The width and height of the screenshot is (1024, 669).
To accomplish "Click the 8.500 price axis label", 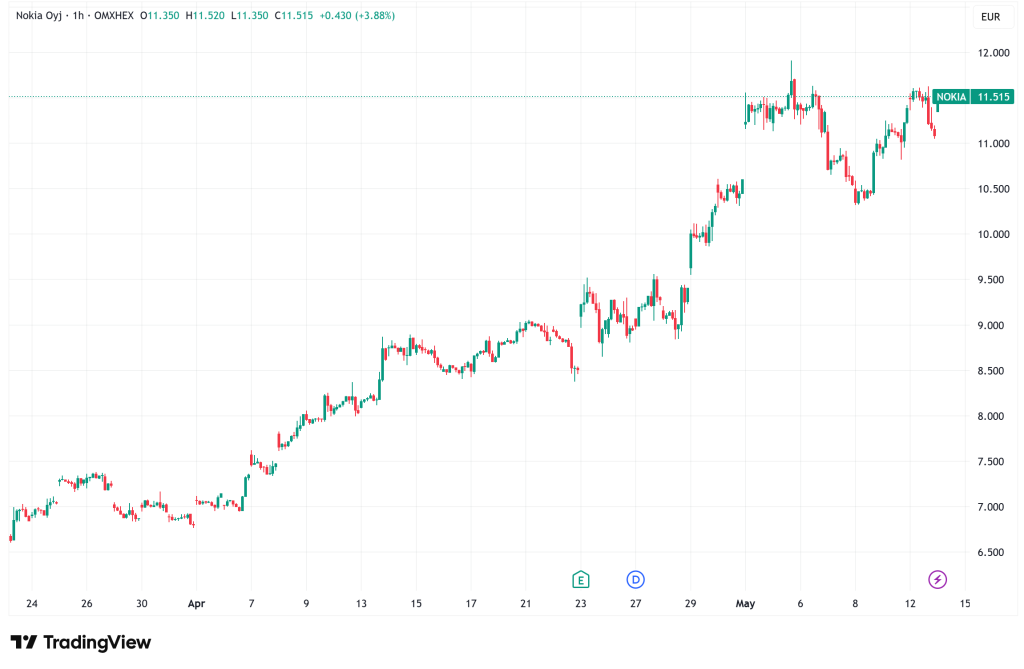I will coord(993,370).
